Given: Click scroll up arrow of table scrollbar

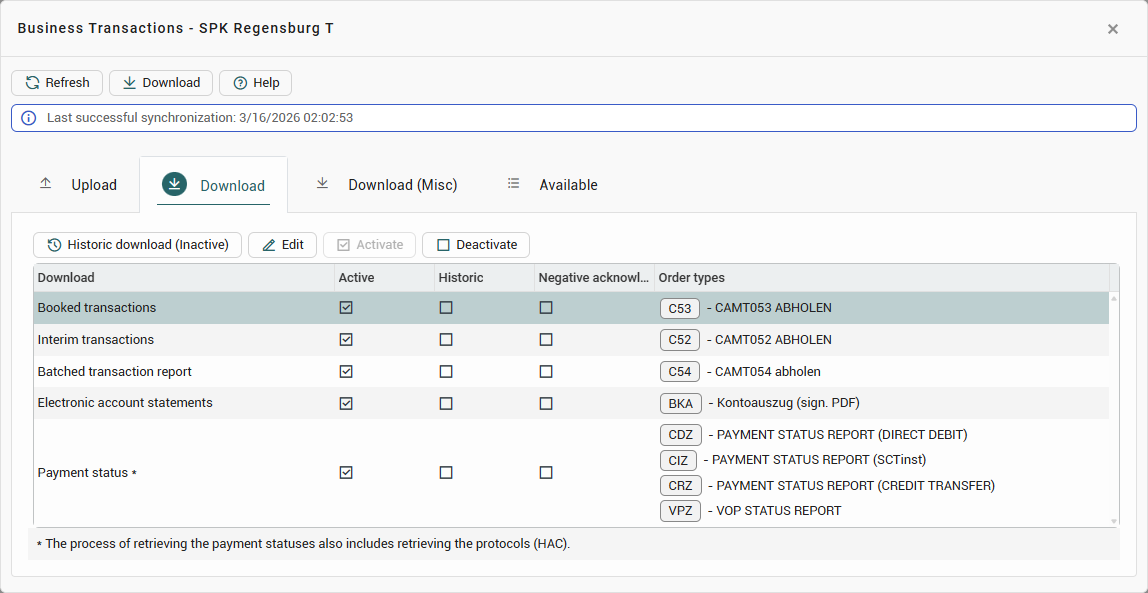Looking at the screenshot, I should point(1114,298).
